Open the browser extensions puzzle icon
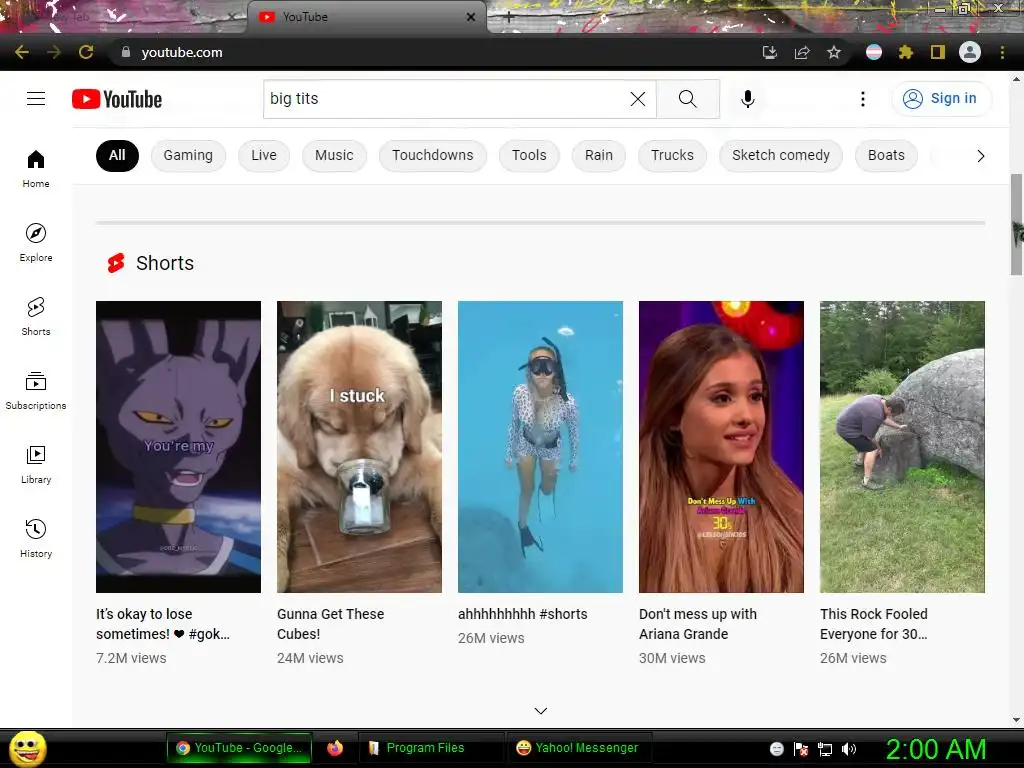This screenshot has width=1024, height=768. [x=906, y=52]
